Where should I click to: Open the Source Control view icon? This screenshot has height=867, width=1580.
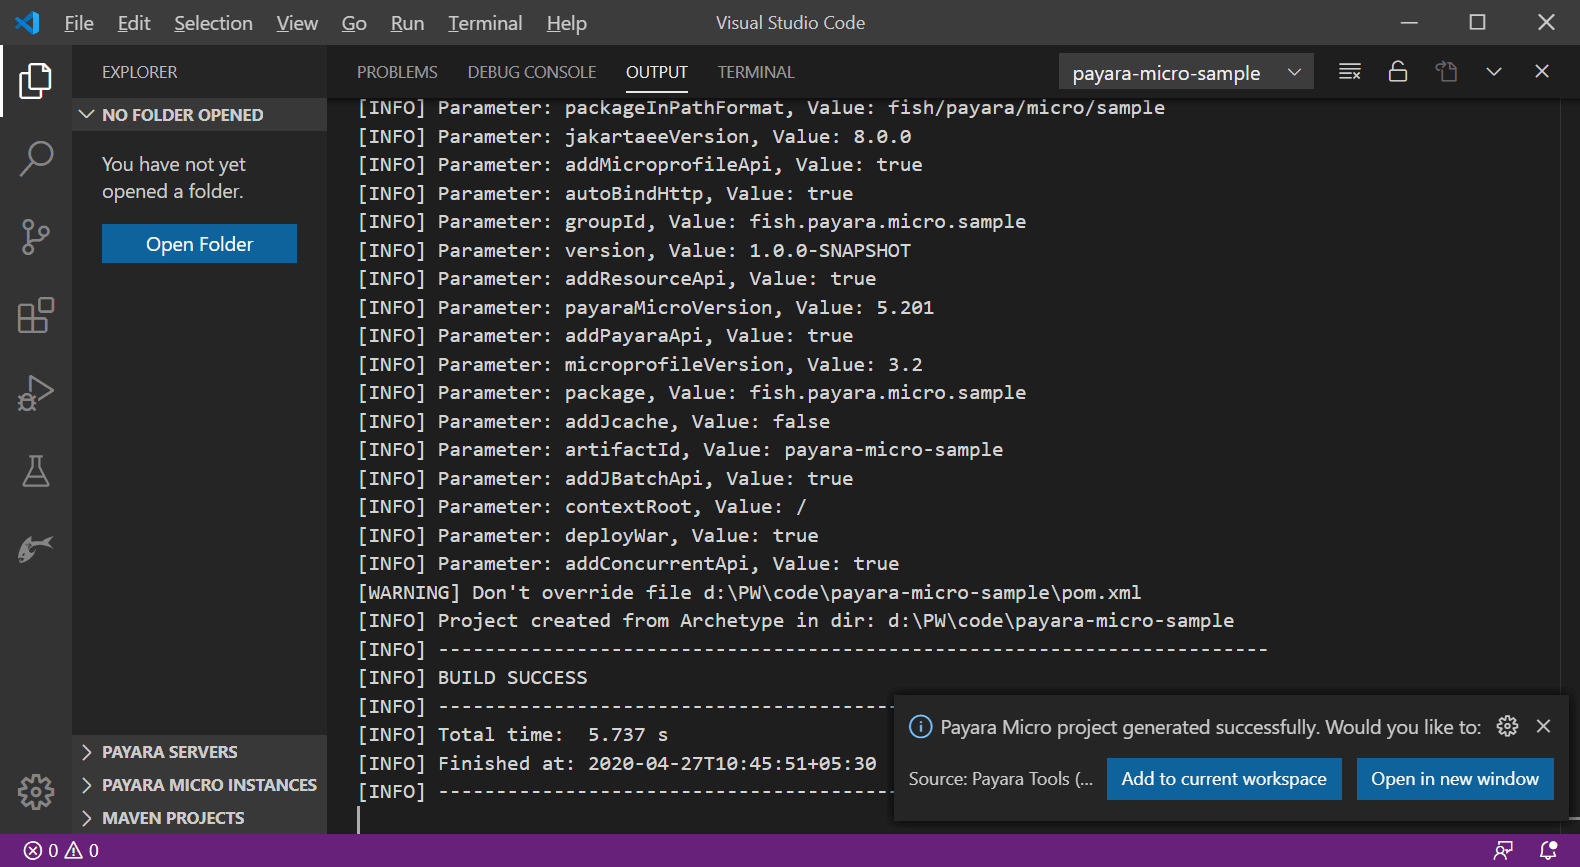36,237
